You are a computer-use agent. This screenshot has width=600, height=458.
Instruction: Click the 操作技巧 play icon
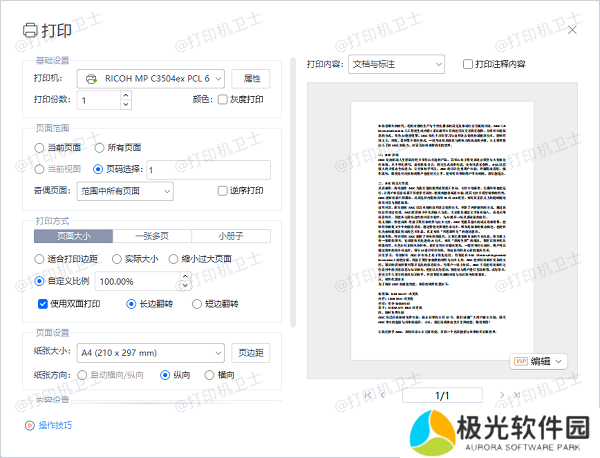(29, 425)
